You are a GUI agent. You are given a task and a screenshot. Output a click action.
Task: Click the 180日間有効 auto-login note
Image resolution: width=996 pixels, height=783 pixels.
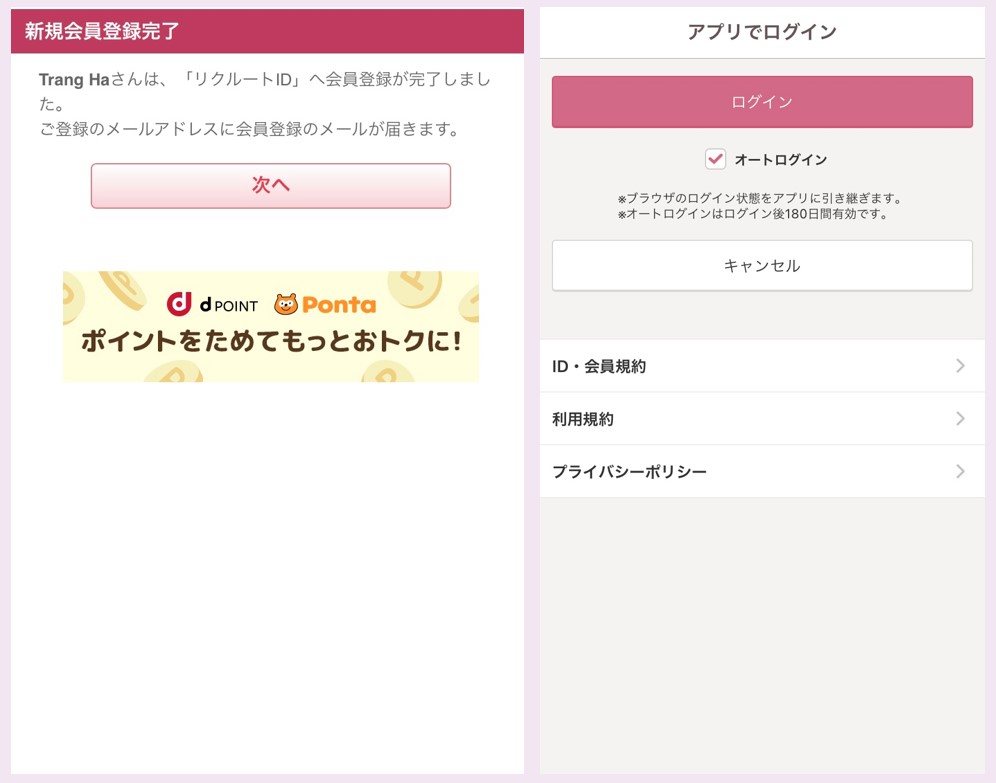pyautogui.click(x=752, y=214)
